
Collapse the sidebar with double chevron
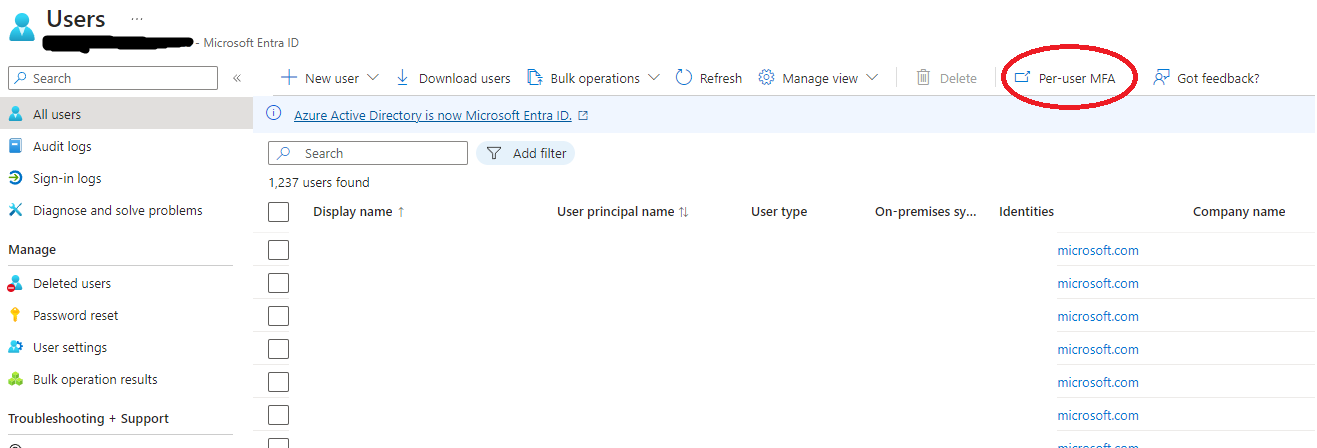(237, 78)
